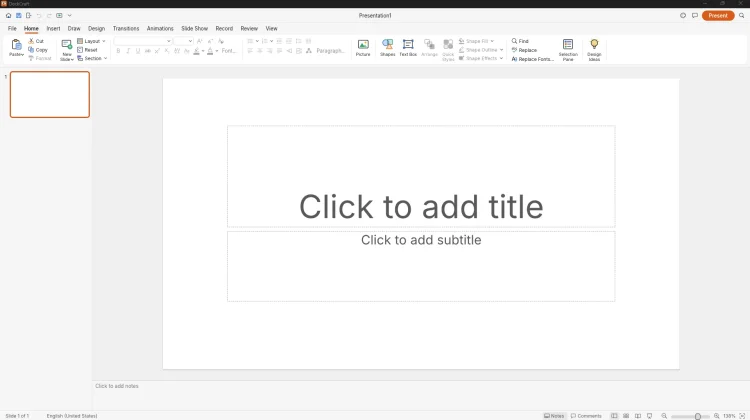Click the orange Present button

pos(718,16)
